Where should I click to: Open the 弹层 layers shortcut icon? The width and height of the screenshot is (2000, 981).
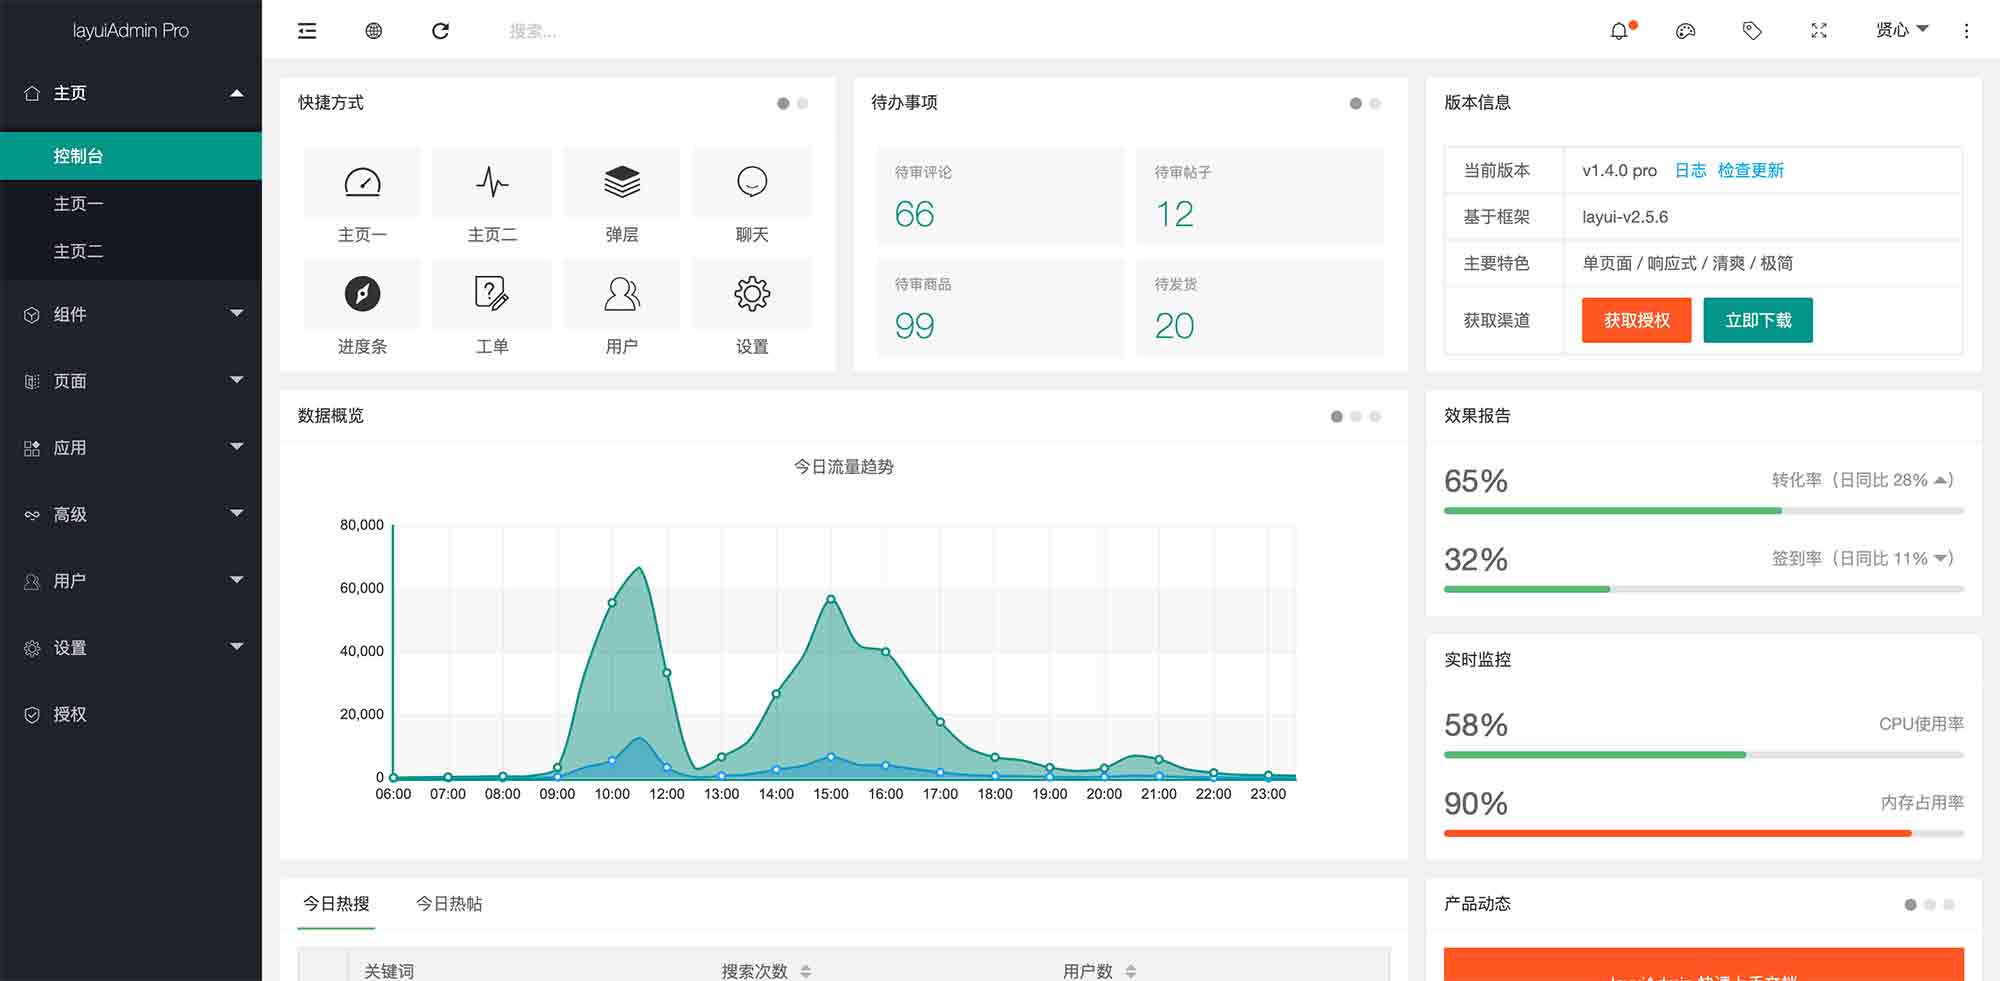(x=622, y=182)
